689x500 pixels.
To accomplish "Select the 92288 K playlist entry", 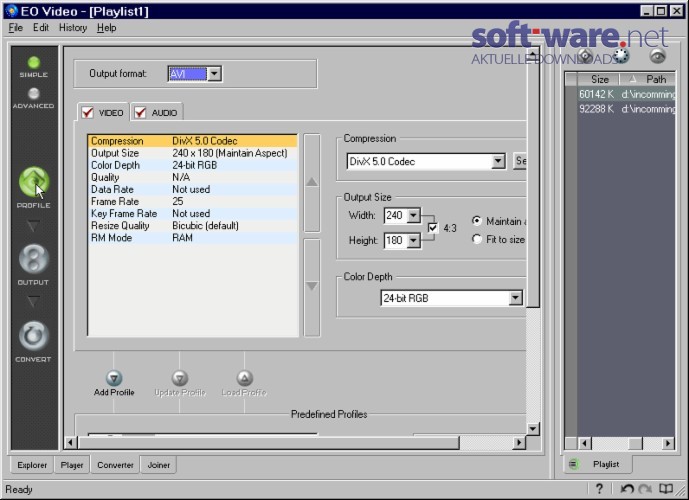I will (x=626, y=109).
